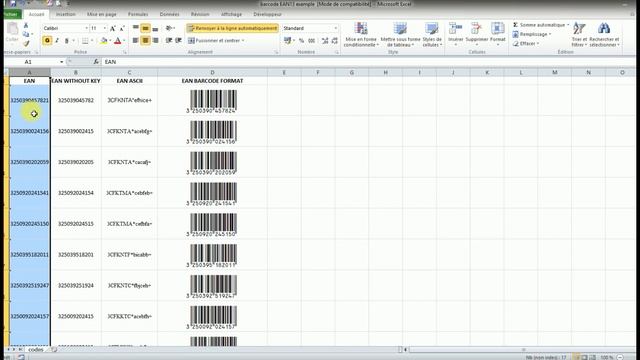The height and width of the screenshot is (360, 640).
Task: Click the percent style icon
Action: tap(301, 40)
